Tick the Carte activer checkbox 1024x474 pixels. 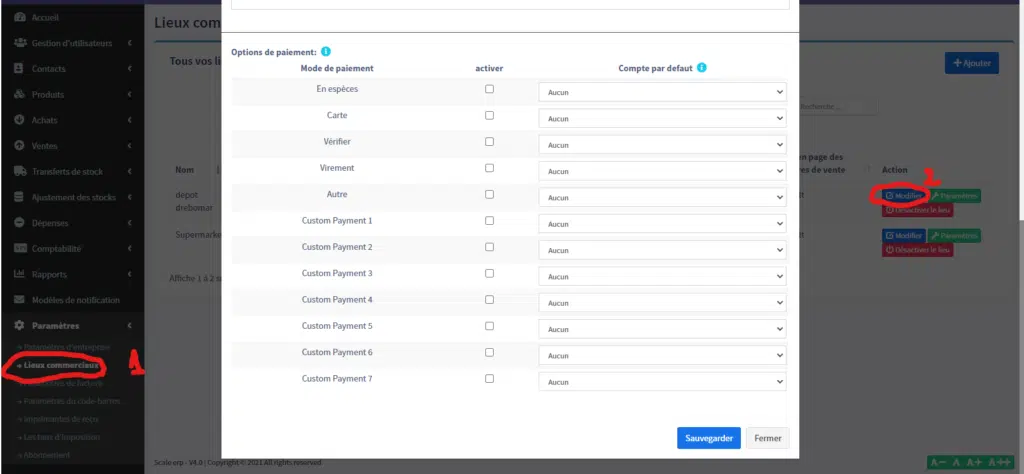pyautogui.click(x=489, y=115)
